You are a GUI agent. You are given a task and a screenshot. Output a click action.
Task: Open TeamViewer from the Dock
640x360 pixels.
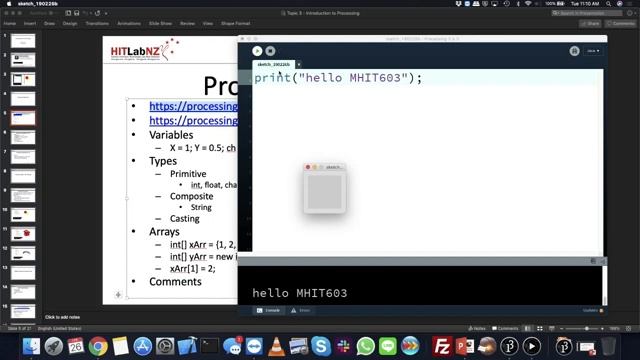254,347
